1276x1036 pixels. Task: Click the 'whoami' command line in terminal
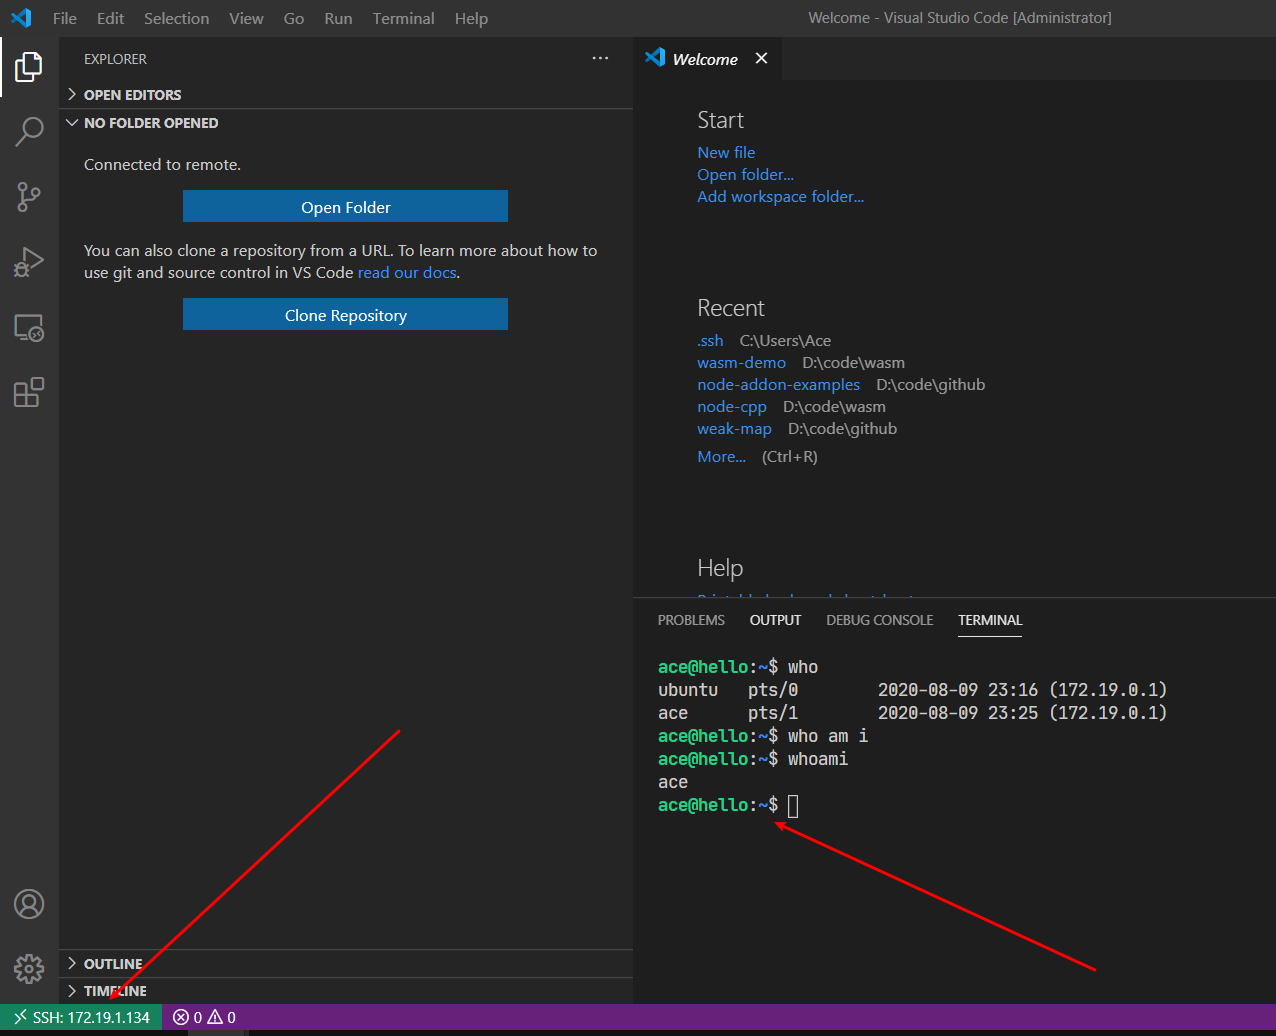point(753,759)
